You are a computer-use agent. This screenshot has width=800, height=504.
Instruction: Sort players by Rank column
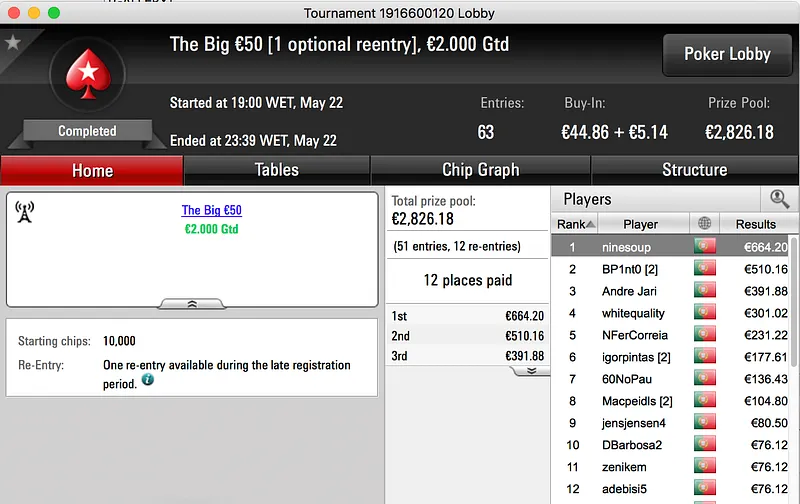point(574,224)
